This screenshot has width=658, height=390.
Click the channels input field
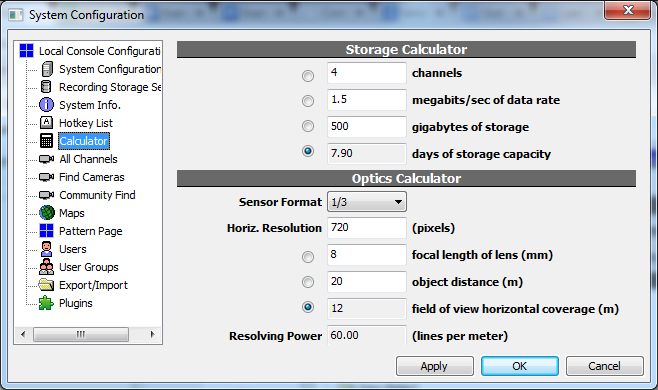coord(367,73)
